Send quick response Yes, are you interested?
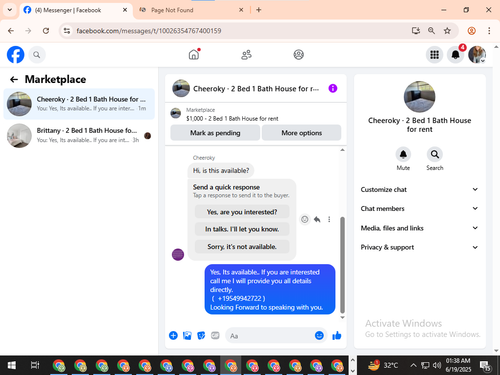Viewport: 500px width, 375px height. pyautogui.click(x=242, y=212)
